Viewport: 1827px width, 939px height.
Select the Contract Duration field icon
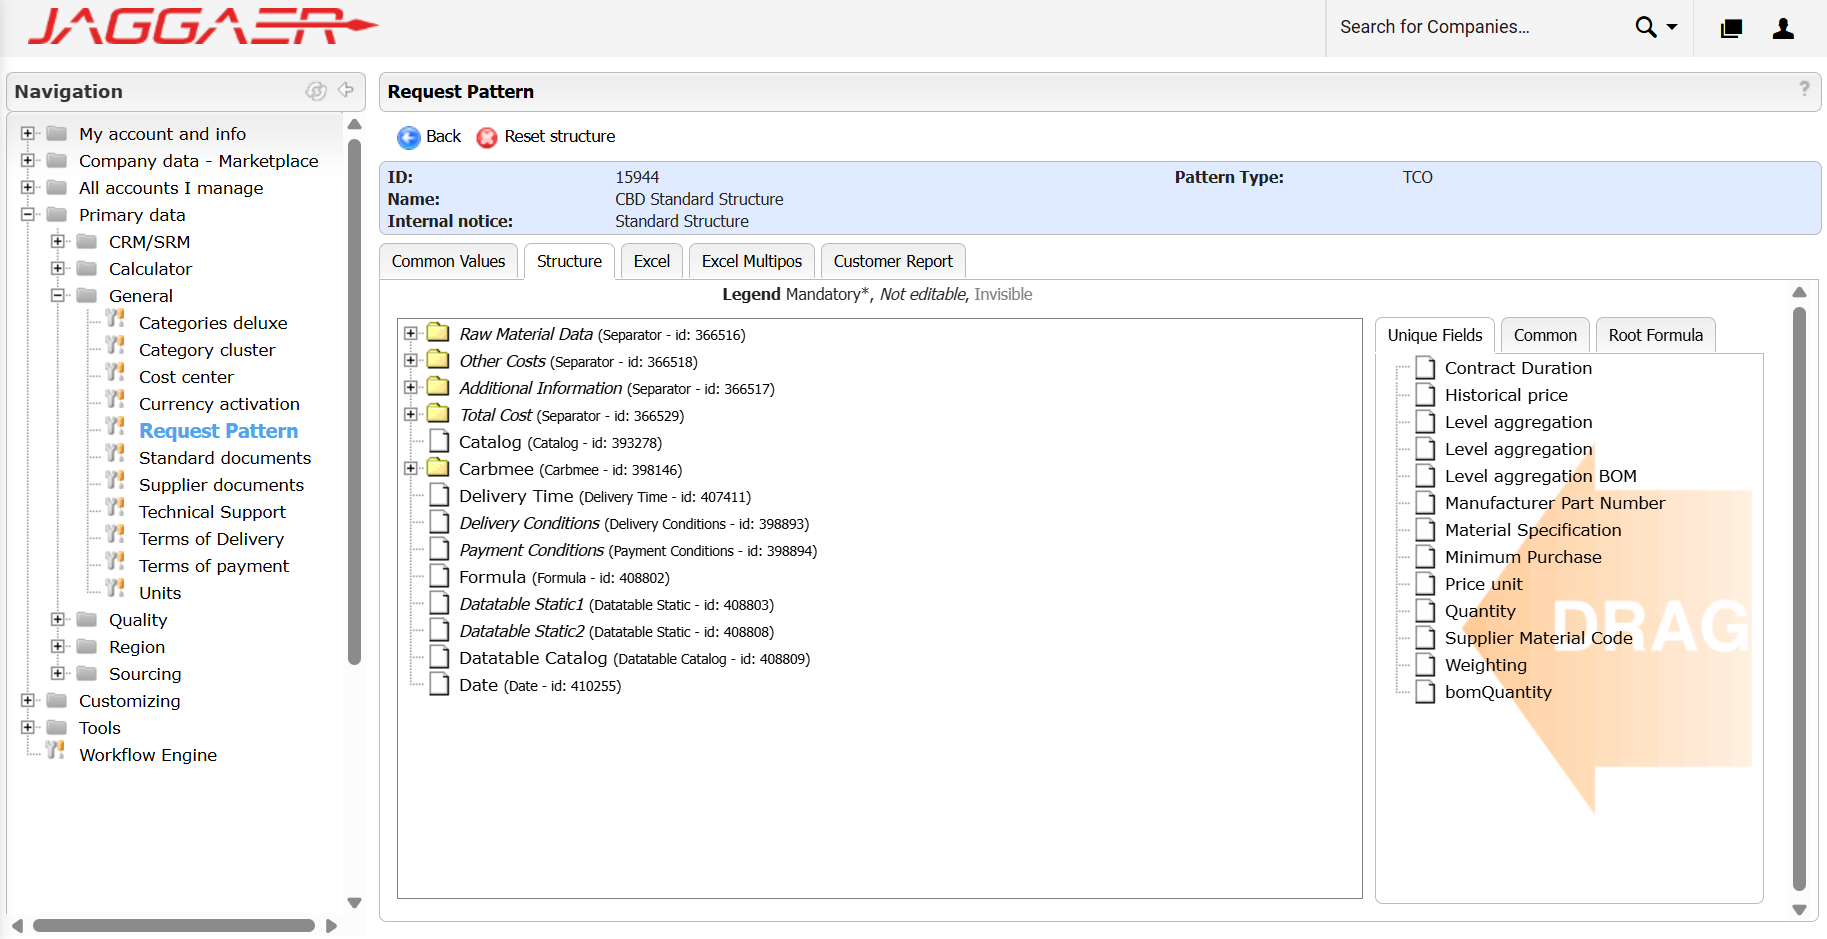[x=1425, y=368]
